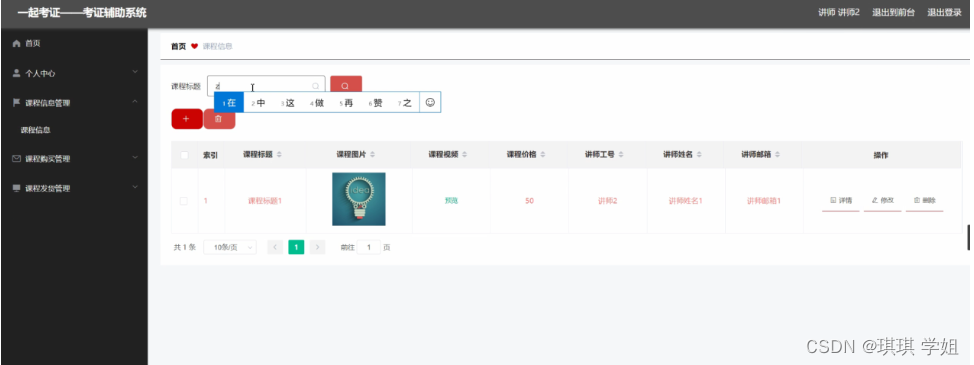Sort by 课程视频 column arrows

point(465,155)
